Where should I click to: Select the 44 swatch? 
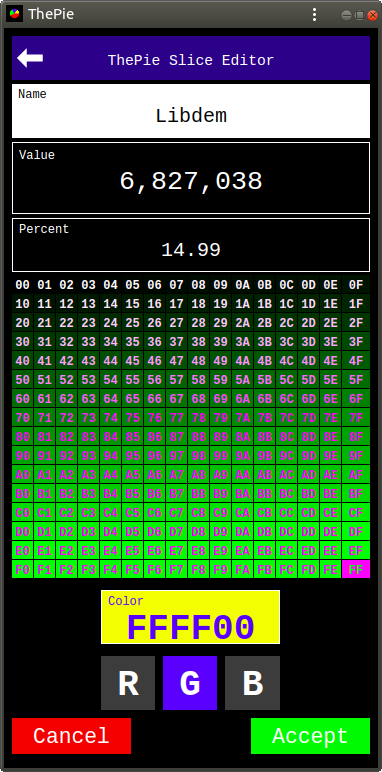(x=110, y=361)
